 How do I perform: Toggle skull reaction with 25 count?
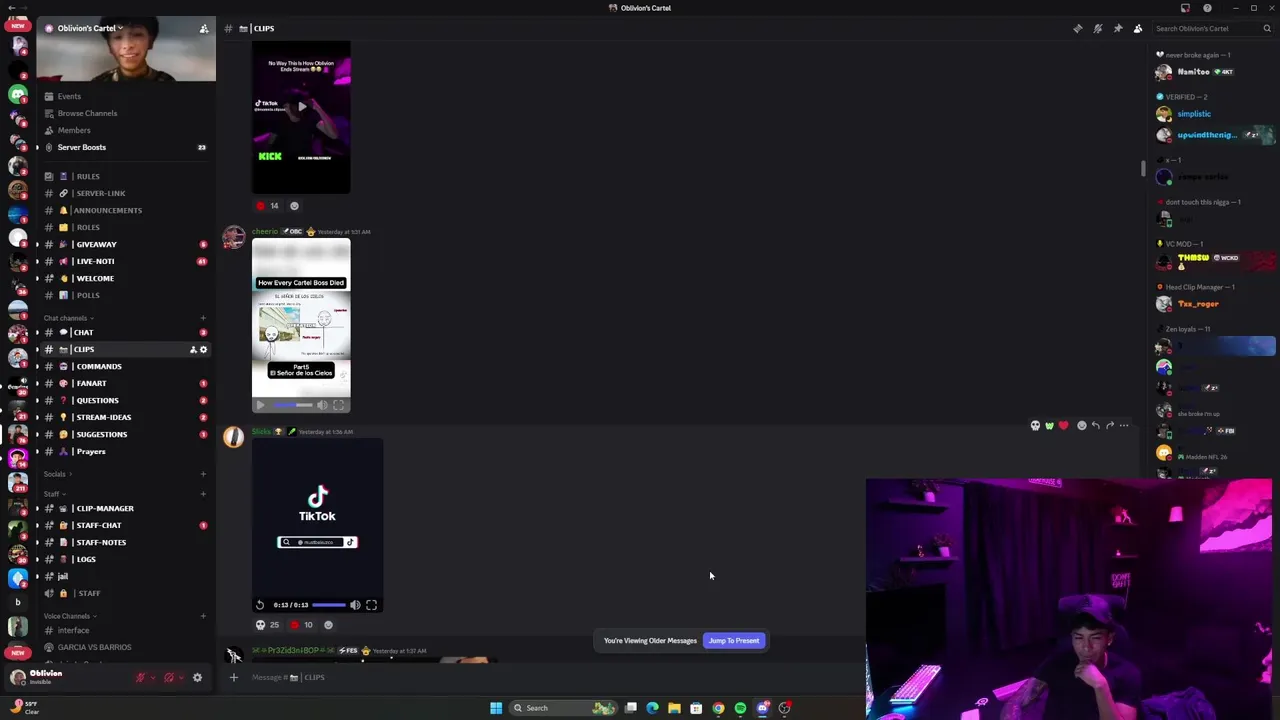click(x=267, y=625)
